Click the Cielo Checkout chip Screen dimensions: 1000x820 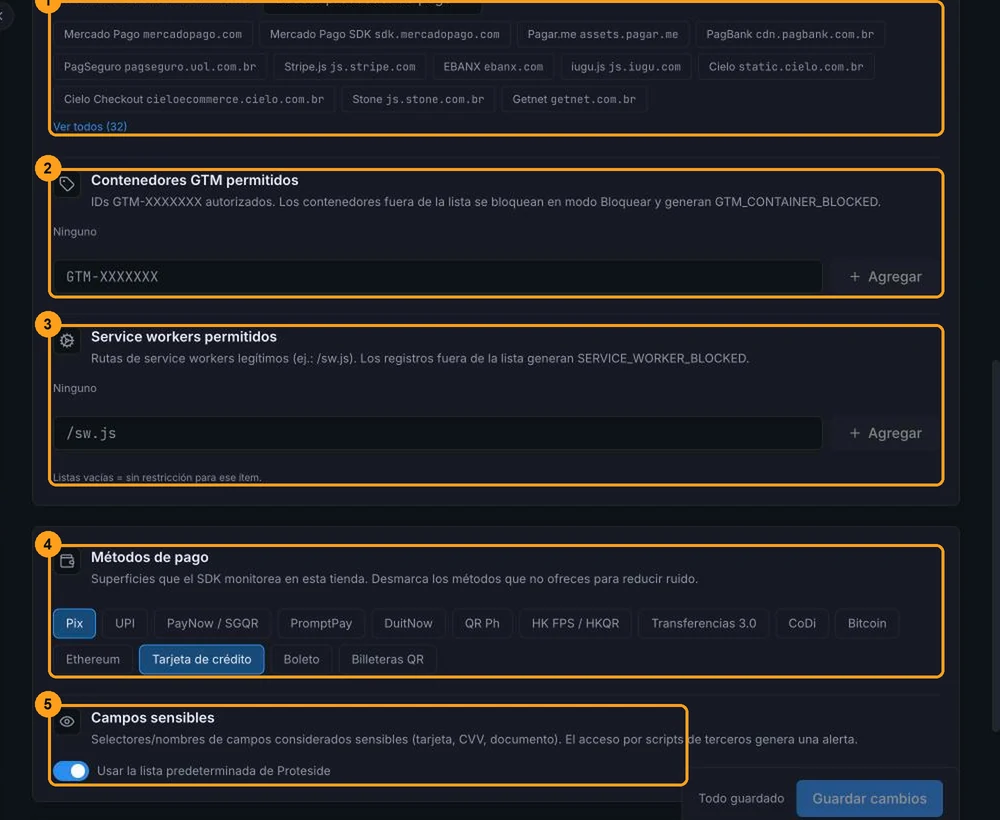[x=194, y=99]
